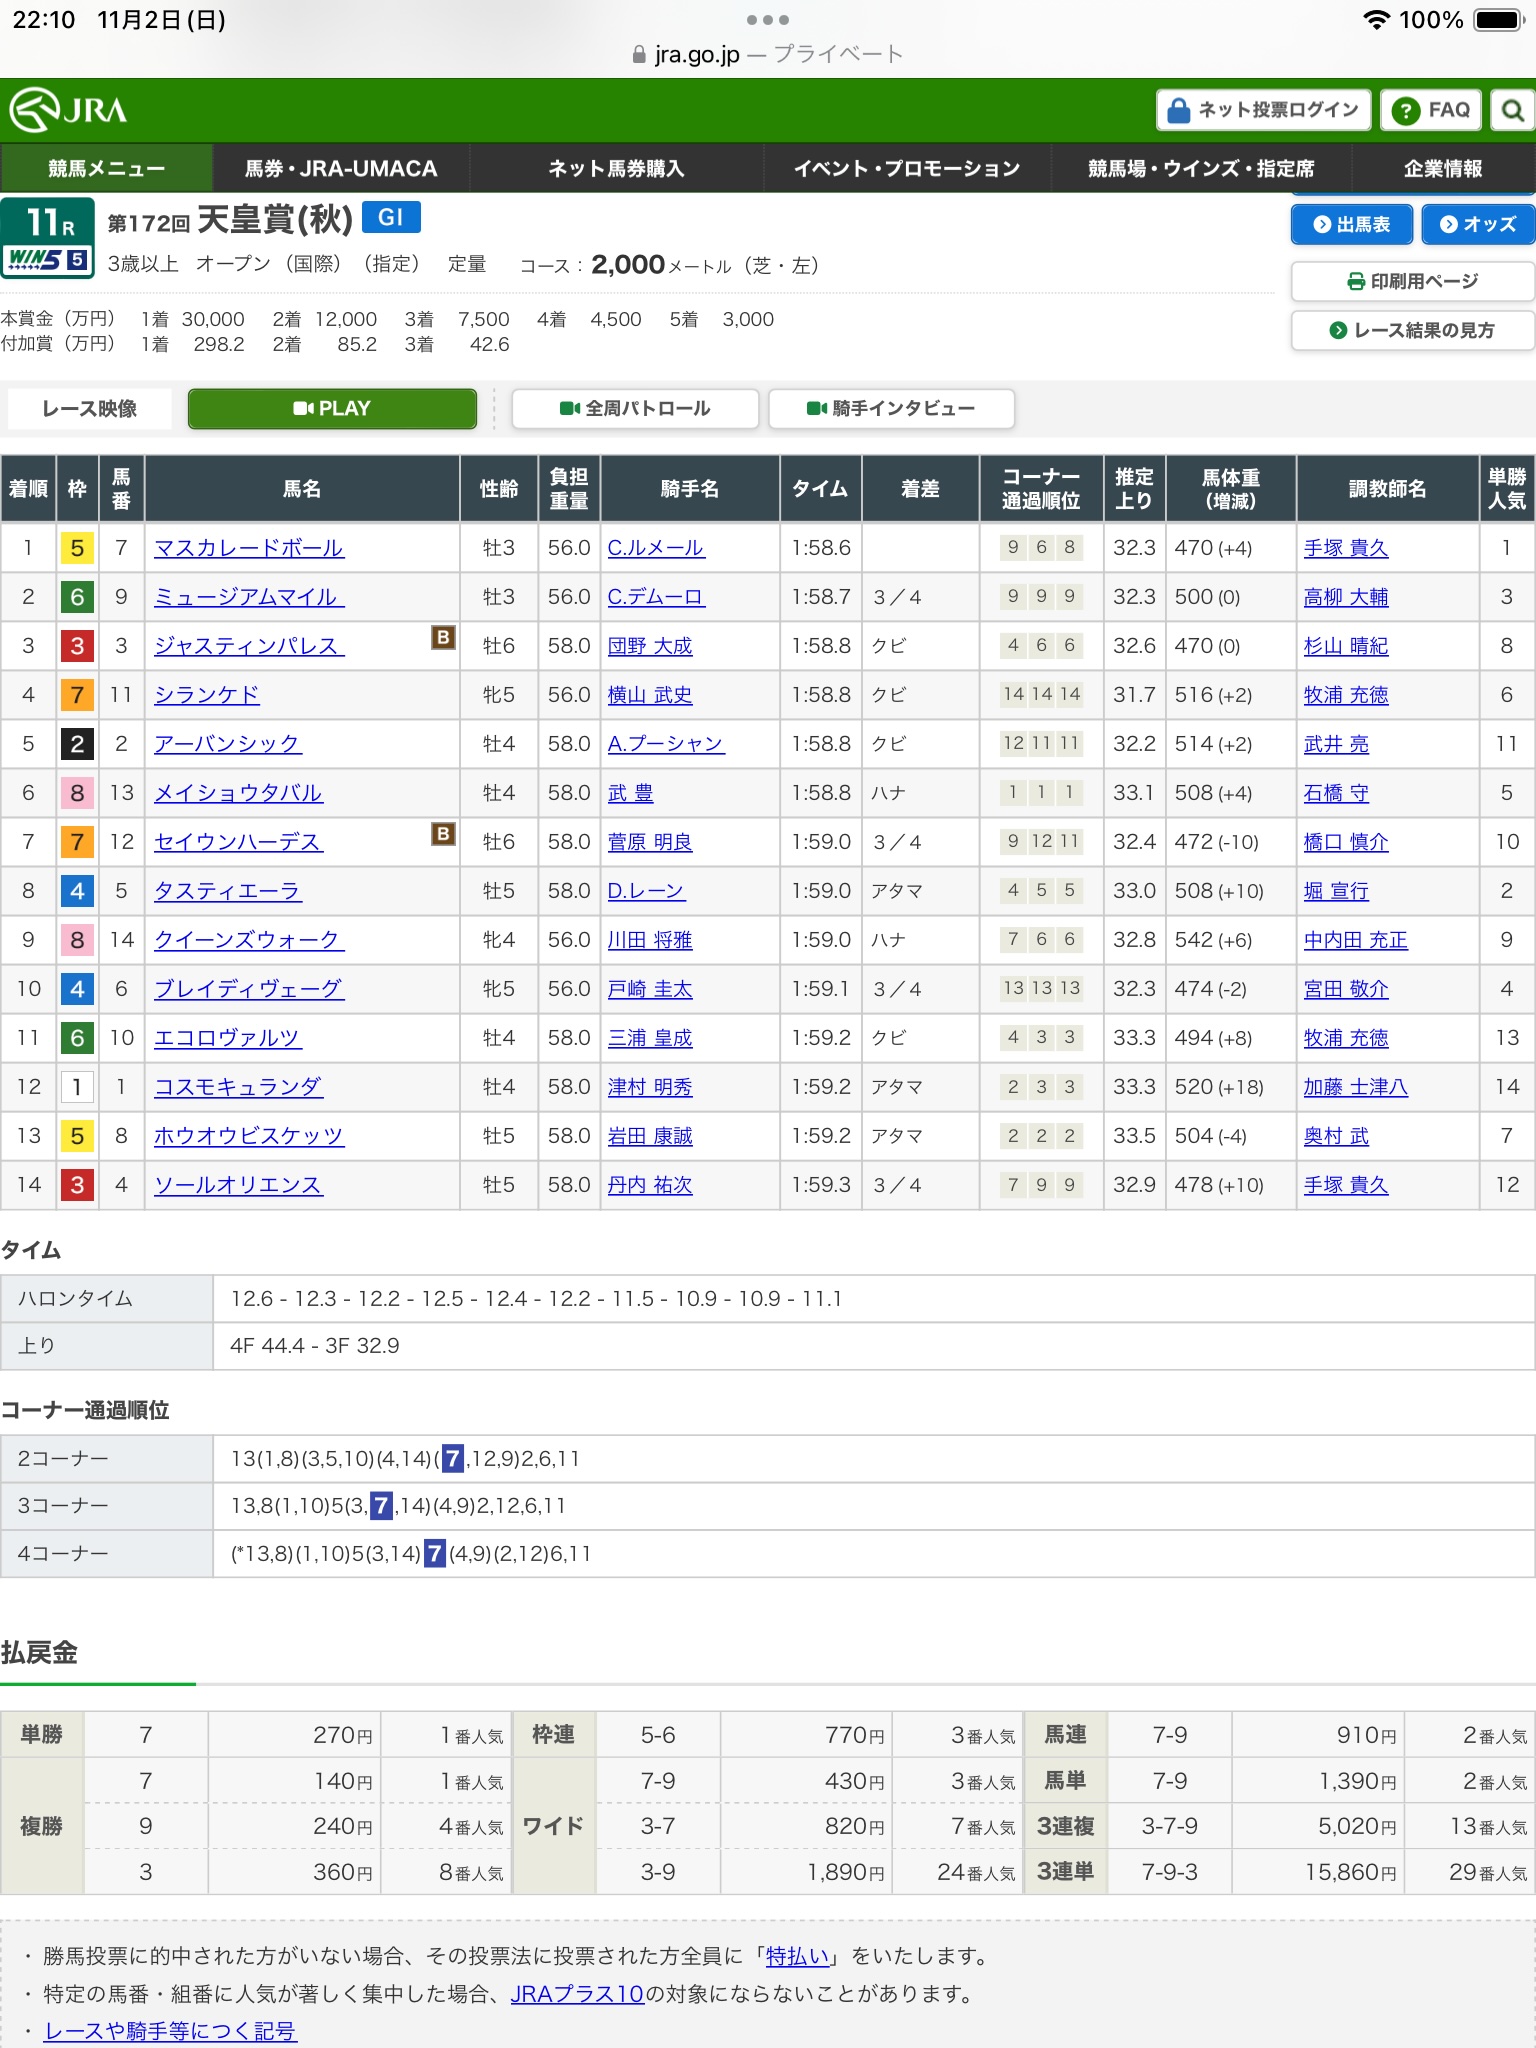Click the JRA logo in header
This screenshot has height=2048, width=1536.
[x=68, y=110]
